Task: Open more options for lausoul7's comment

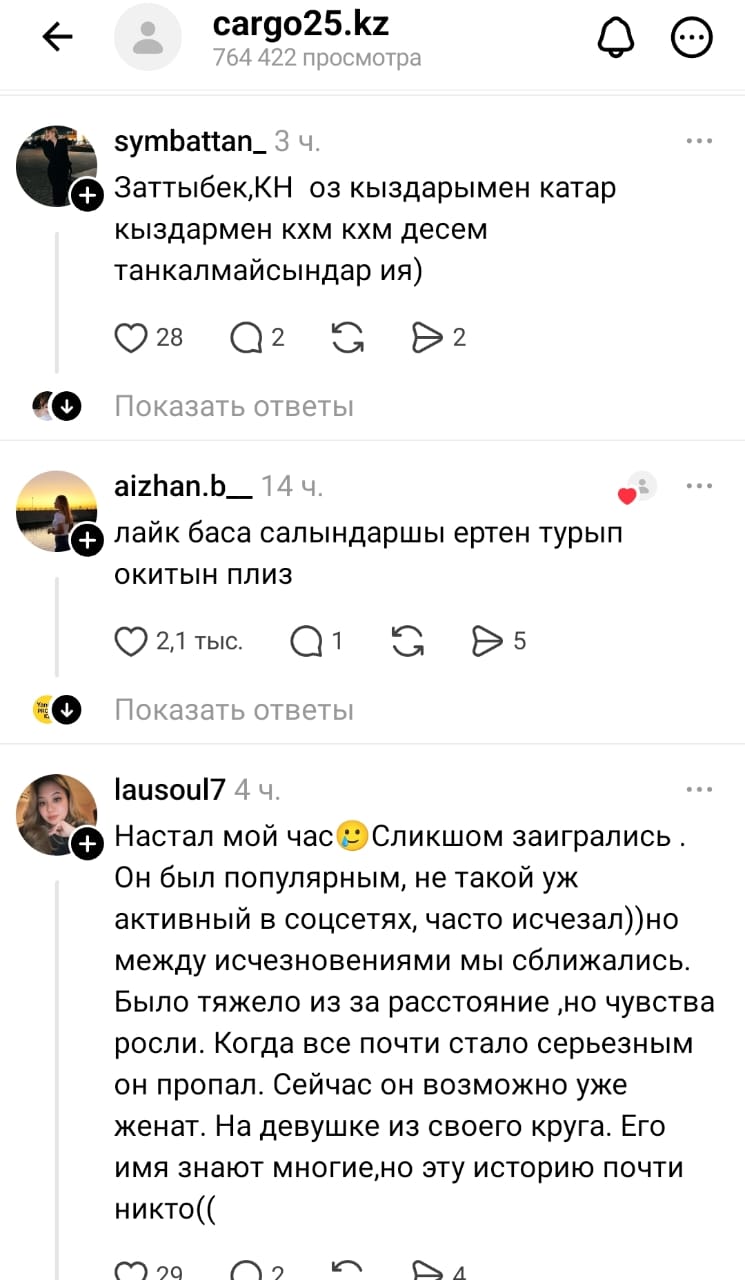Action: (x=699, y=790)
